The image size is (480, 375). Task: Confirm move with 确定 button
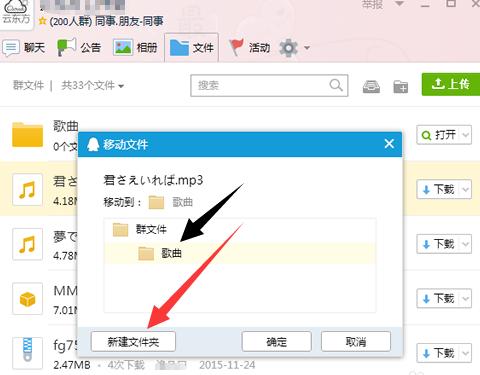[x=276, y=342]
